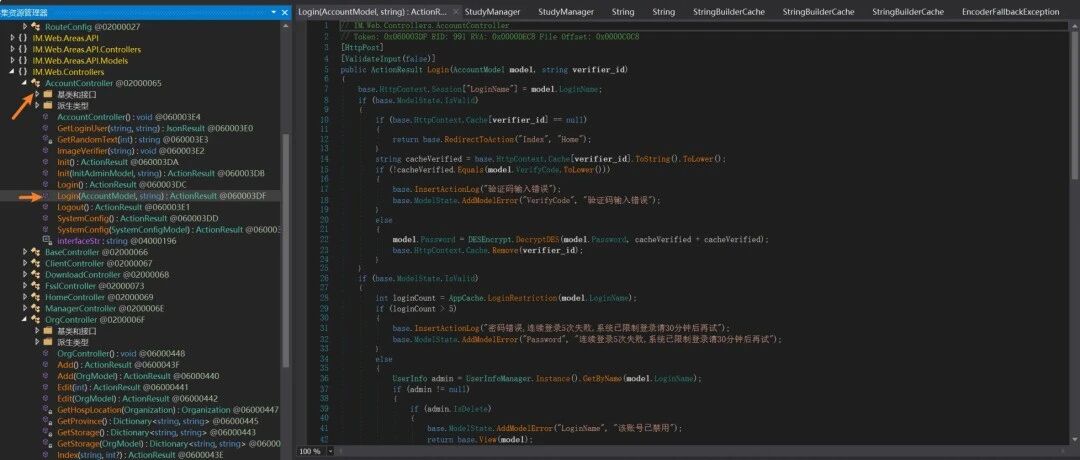Click the 基类和接口 folder icon under AccountController
The height and width of the screenshot is (460, 1080).
tap(48, 94)
